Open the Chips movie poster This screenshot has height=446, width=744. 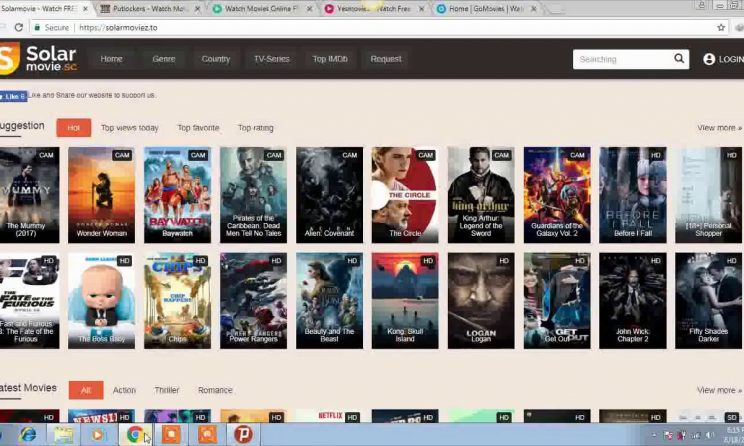pos(177,301)
